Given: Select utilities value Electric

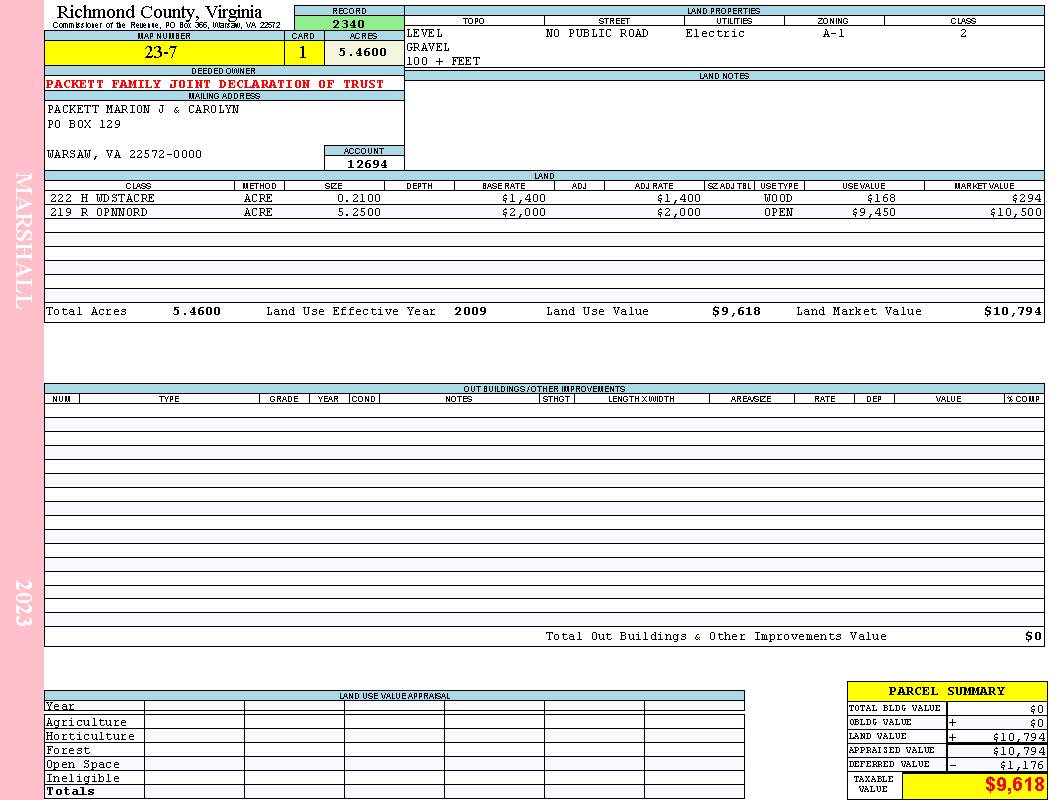Looking at the screenshot, I should point(715,33).
